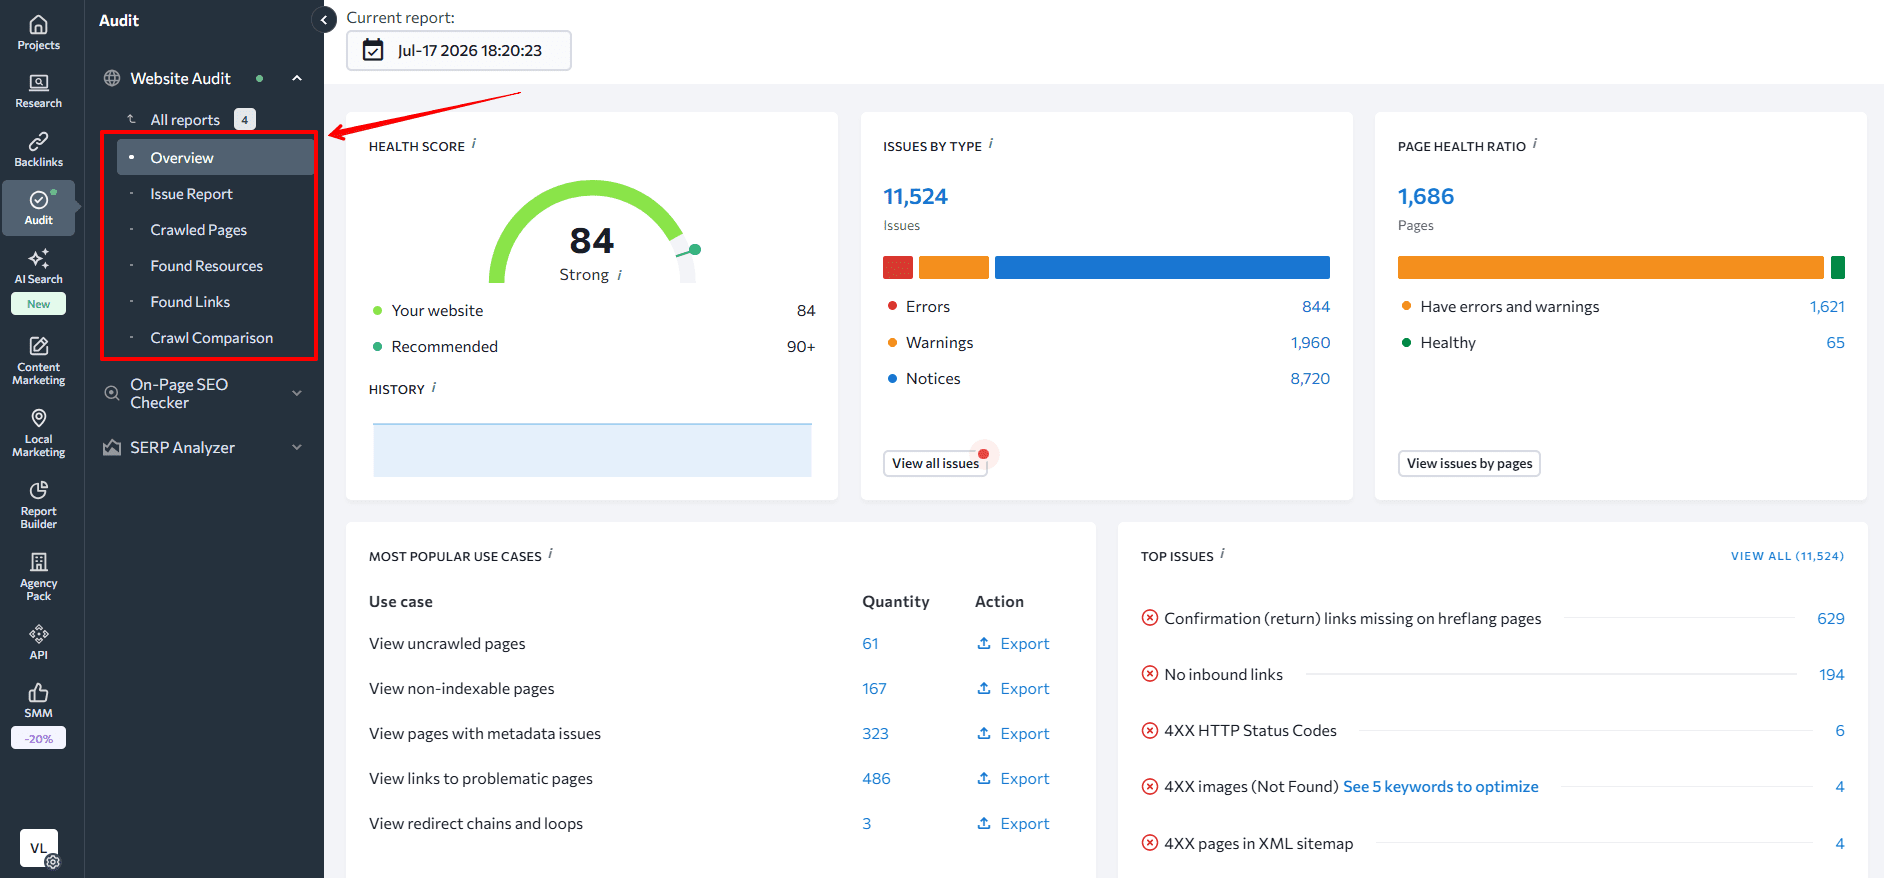Click the 1,621 errors and warnings count
Viewport: 1884px width, 878px height.
click(x=1827, y=307)
